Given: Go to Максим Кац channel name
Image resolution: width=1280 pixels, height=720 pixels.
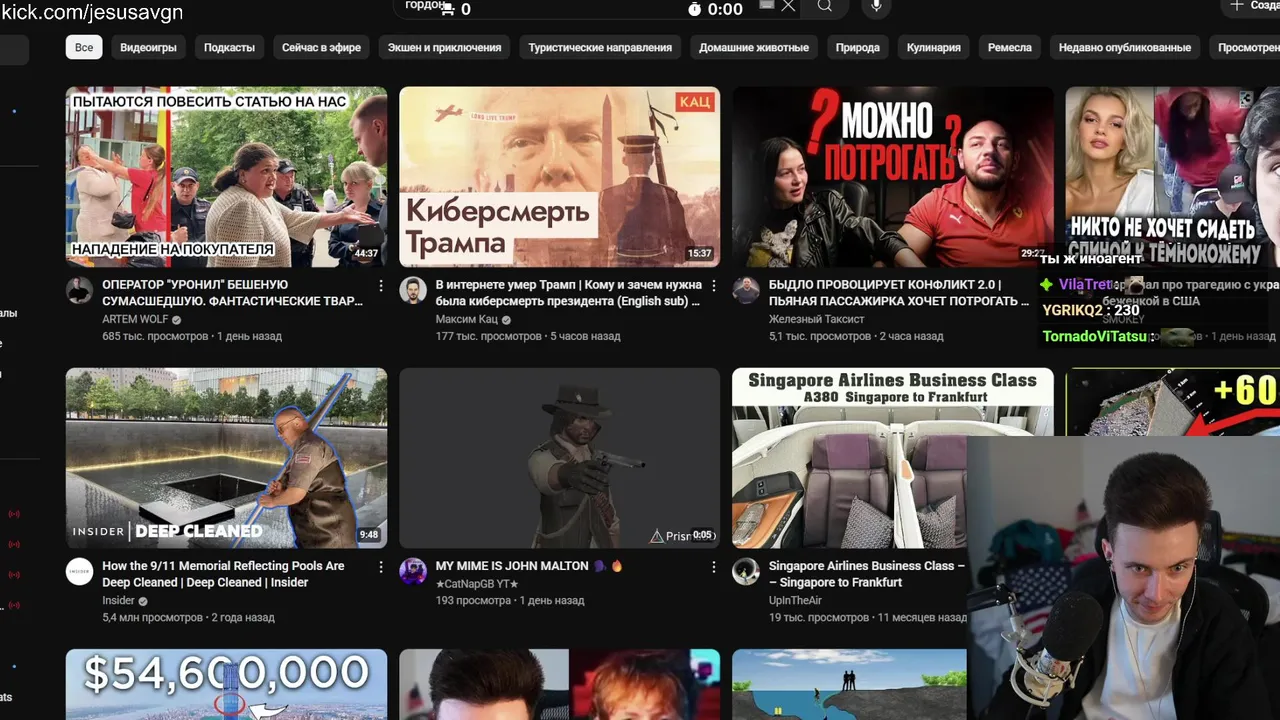Looking at the screenshot, I should pyautogui.click(x=466, y=320).
